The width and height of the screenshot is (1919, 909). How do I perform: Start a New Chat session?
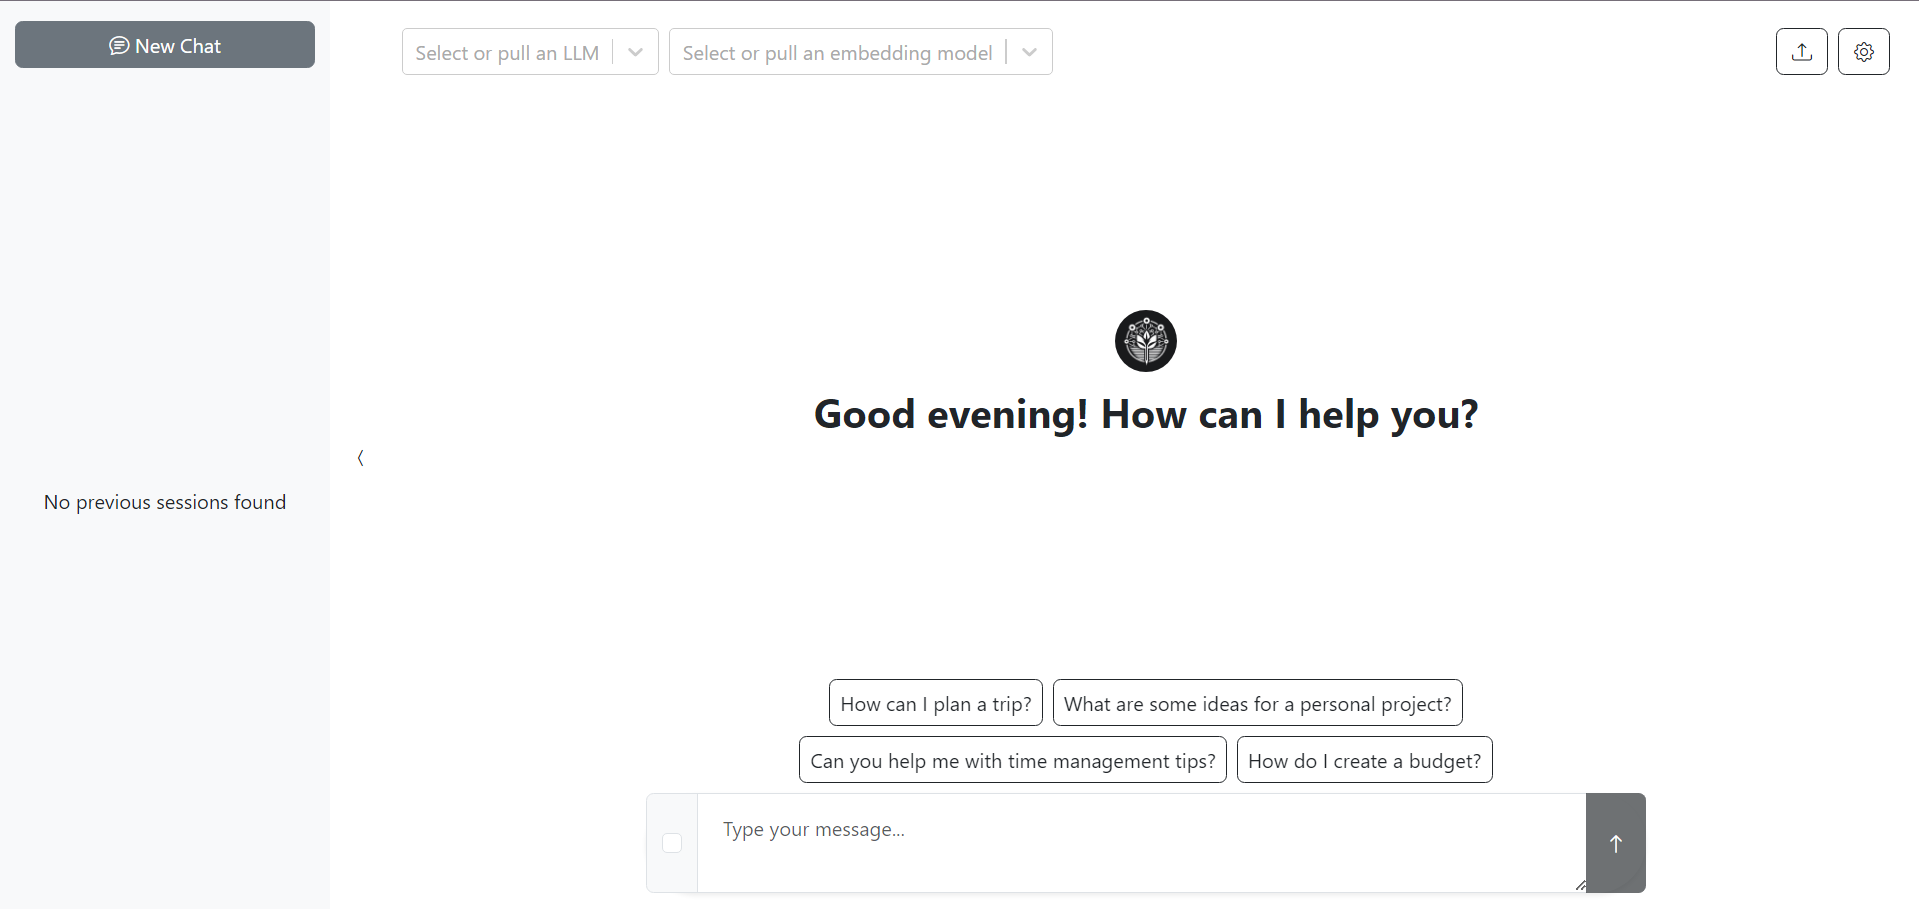(x=165, y=45)
